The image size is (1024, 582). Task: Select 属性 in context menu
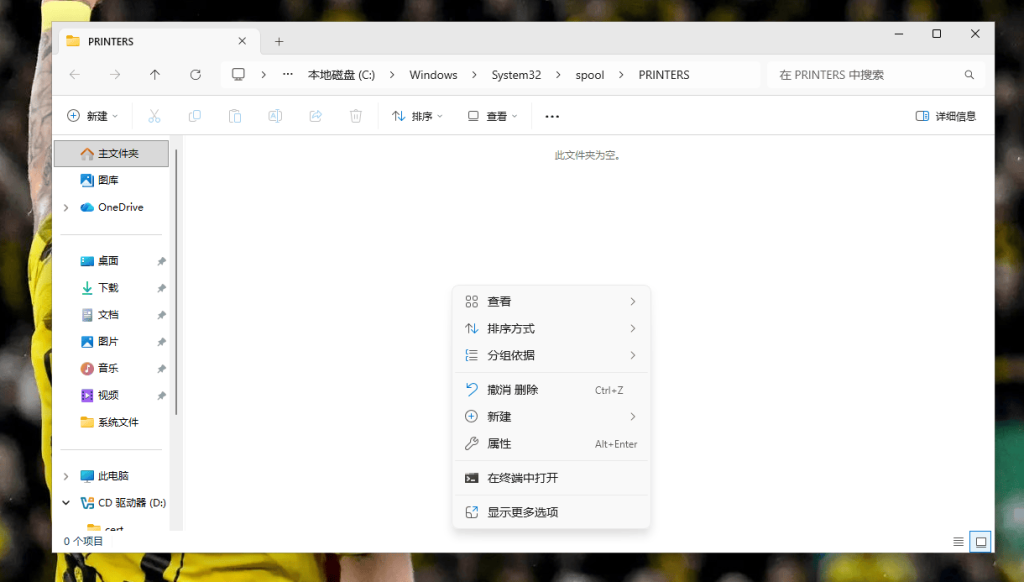point(551,444)
